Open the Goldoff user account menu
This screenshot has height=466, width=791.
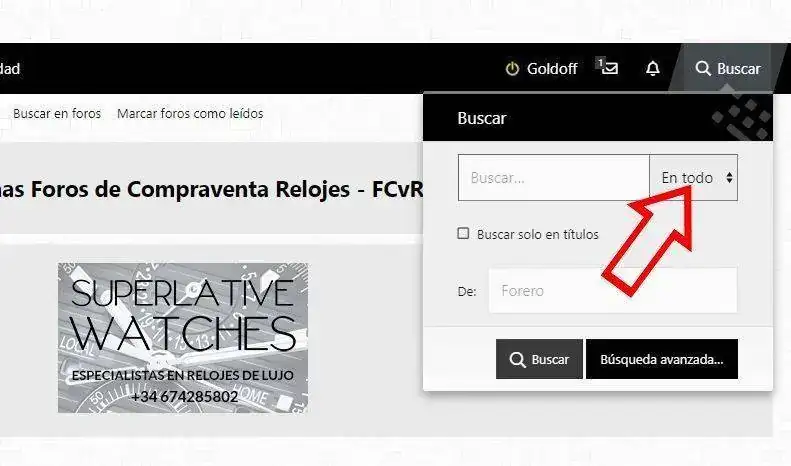click(541, 69)
